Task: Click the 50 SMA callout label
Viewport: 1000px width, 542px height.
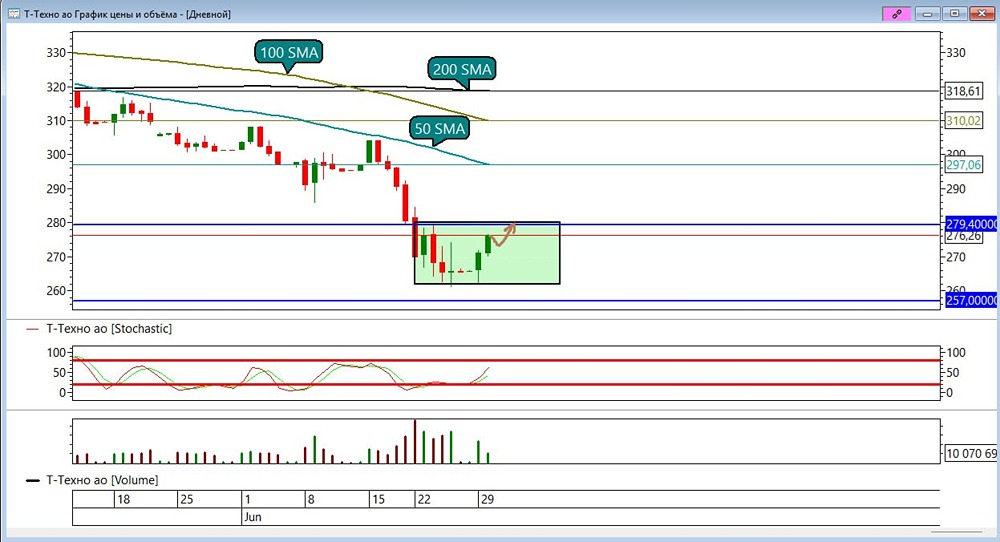Action: tap(439, 128)
